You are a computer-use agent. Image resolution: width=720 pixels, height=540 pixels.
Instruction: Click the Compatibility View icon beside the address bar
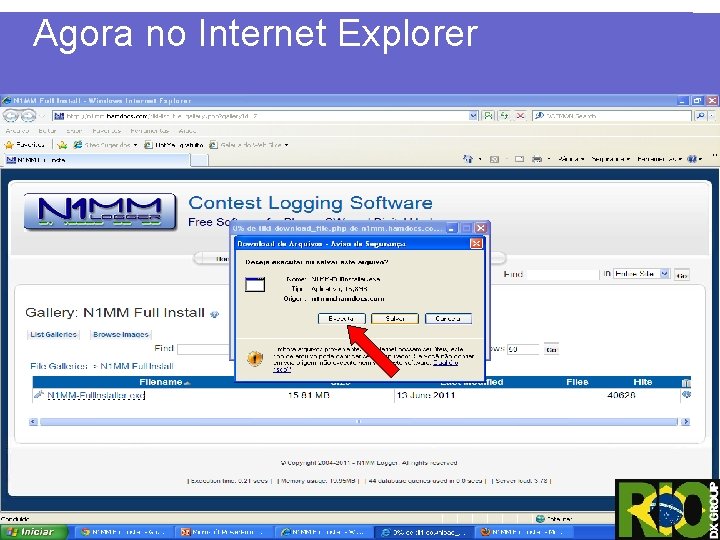489,116
